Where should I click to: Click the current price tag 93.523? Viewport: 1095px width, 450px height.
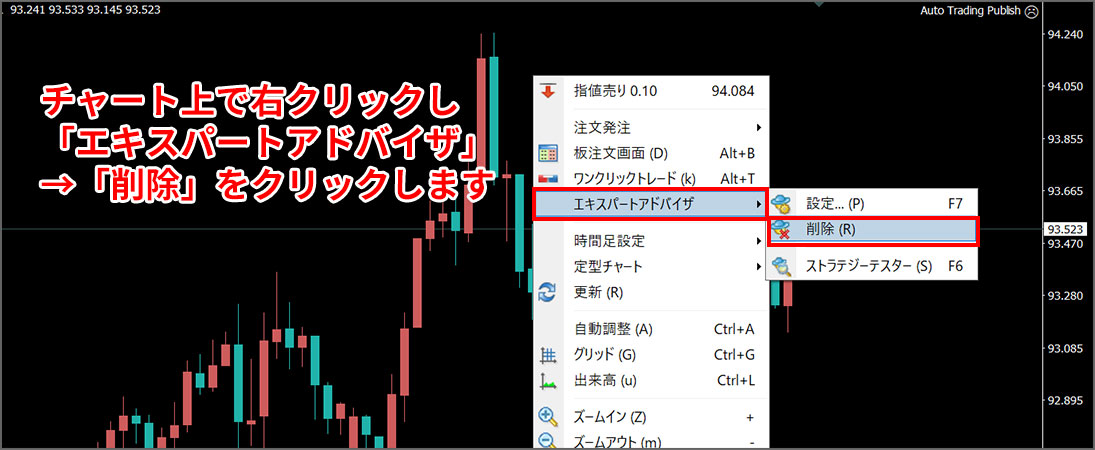pyautogui.click(x=1063, y=229)
